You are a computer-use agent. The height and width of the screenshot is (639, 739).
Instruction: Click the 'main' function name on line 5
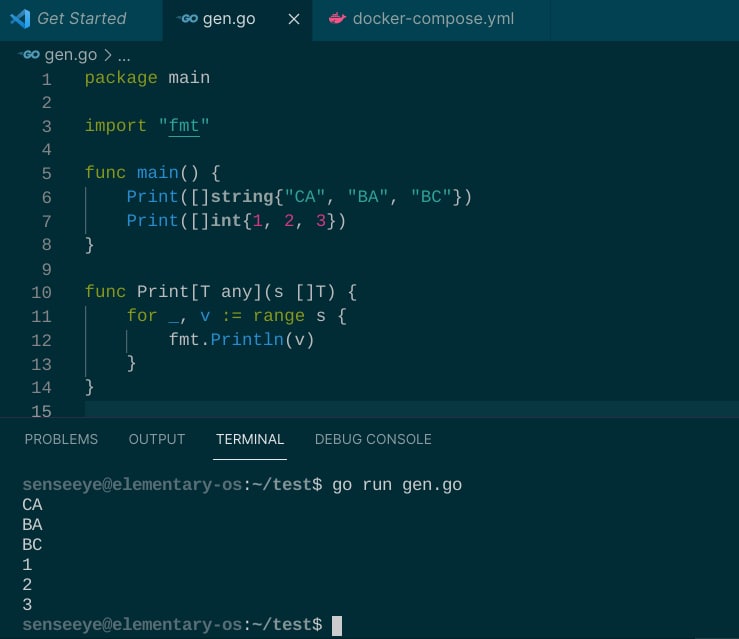(158, 173)
